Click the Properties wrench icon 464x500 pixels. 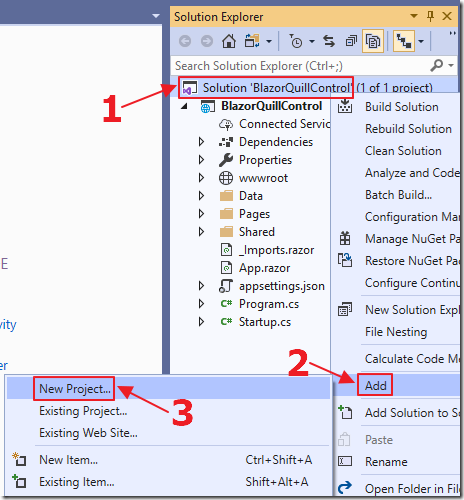pyautogui.click(x=226, y=160)
